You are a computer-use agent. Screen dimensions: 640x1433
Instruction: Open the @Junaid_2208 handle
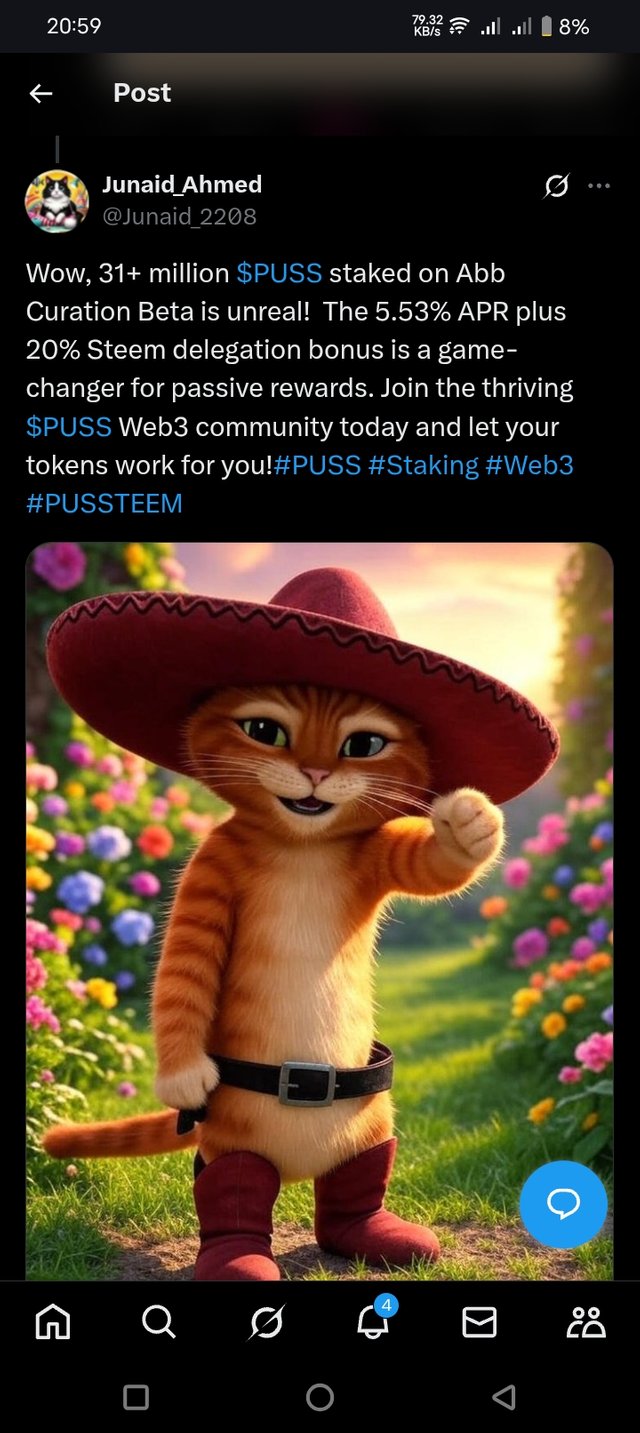[x=179, y=216]
